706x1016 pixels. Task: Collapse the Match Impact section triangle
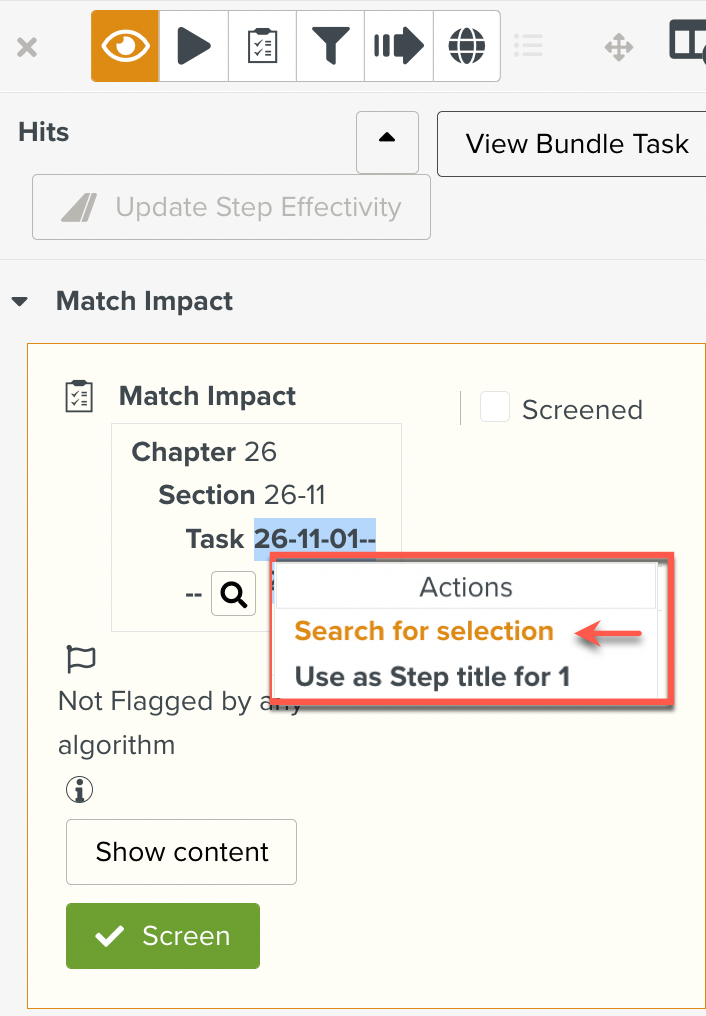[x=21, y=300]
